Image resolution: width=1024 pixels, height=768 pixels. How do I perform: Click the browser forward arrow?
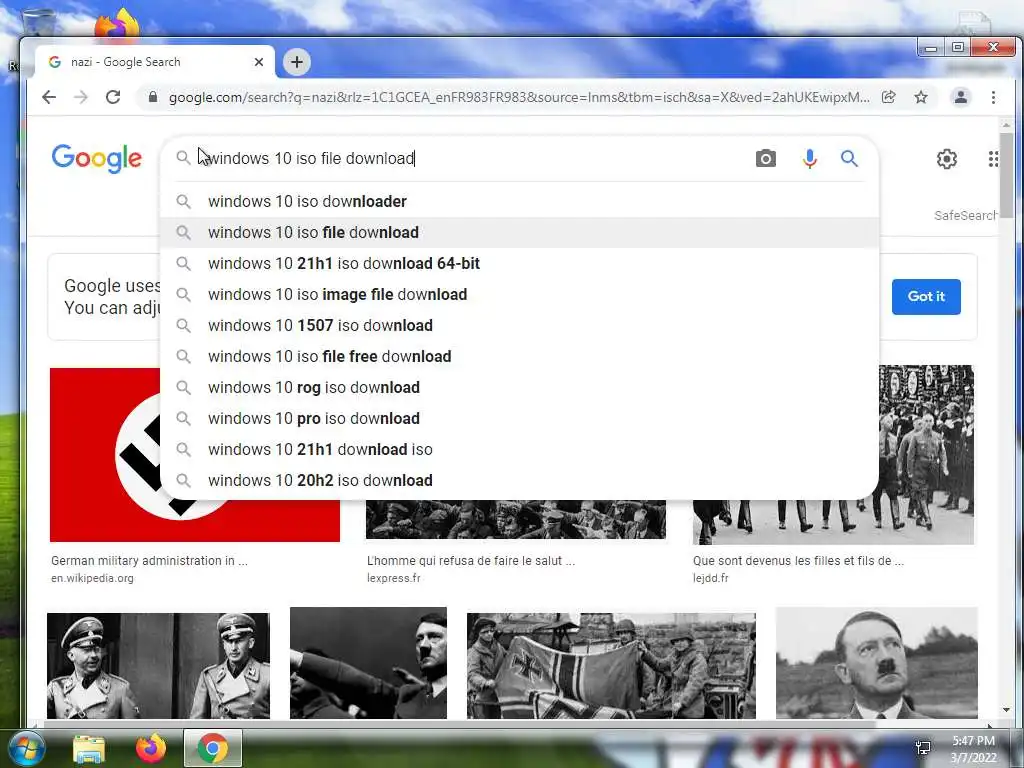[80, 97]
